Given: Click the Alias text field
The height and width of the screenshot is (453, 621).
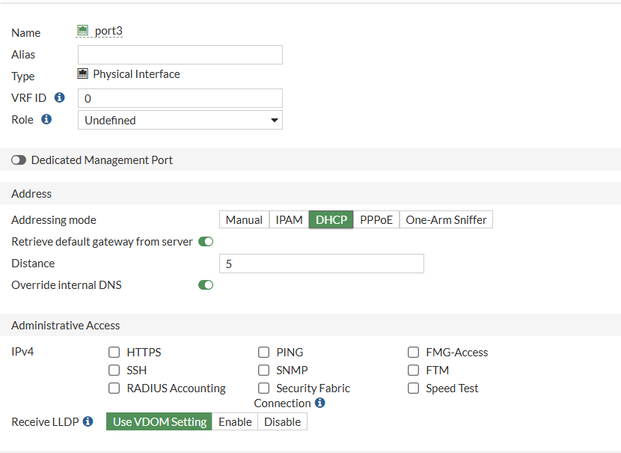Looking at the screenshot, I should click(180, 55).
